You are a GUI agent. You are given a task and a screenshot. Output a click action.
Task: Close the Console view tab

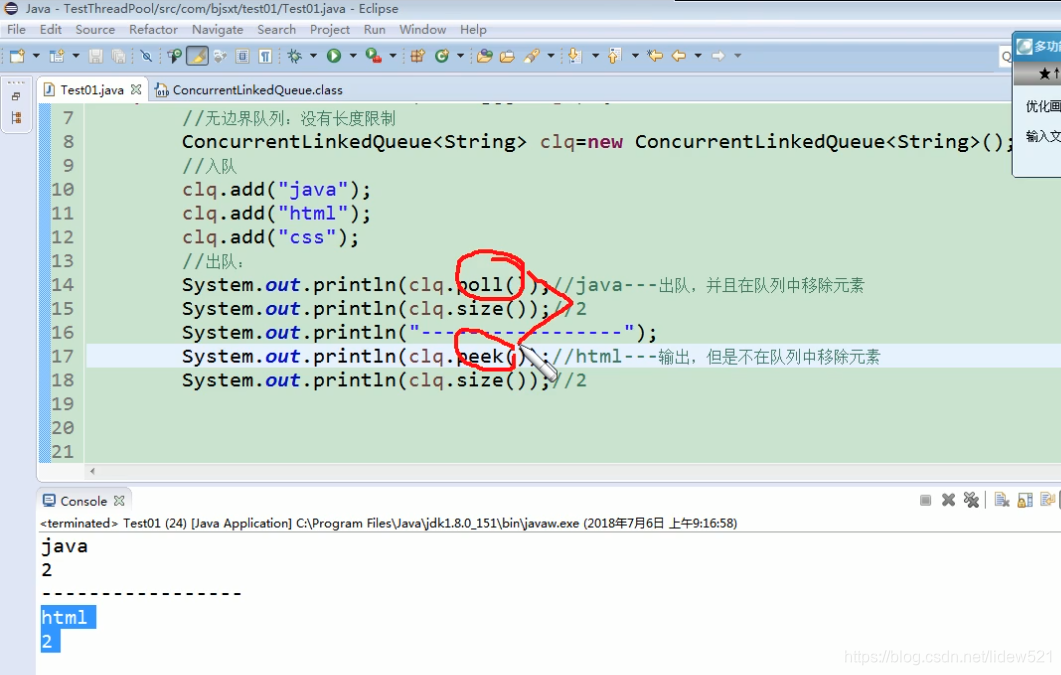point(120,501)
